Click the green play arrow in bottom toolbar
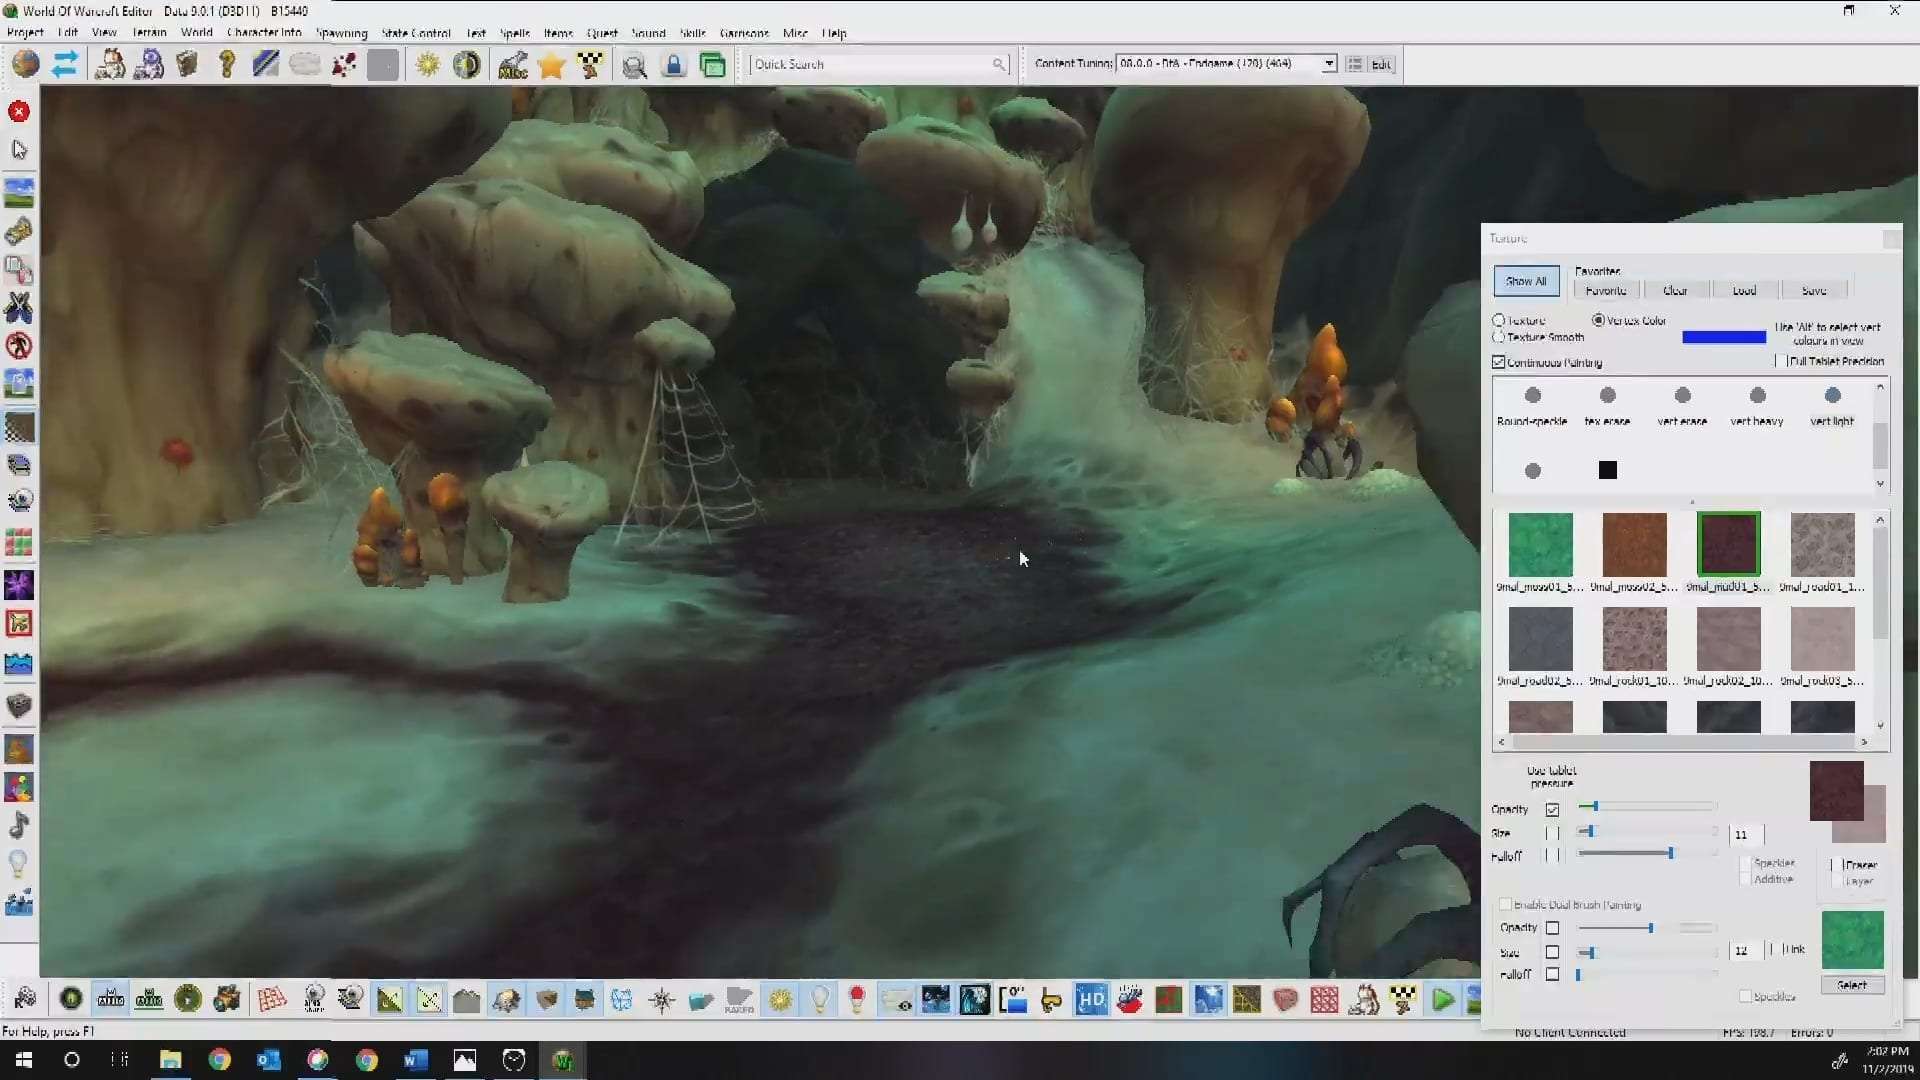 [x=1442, y=999]
